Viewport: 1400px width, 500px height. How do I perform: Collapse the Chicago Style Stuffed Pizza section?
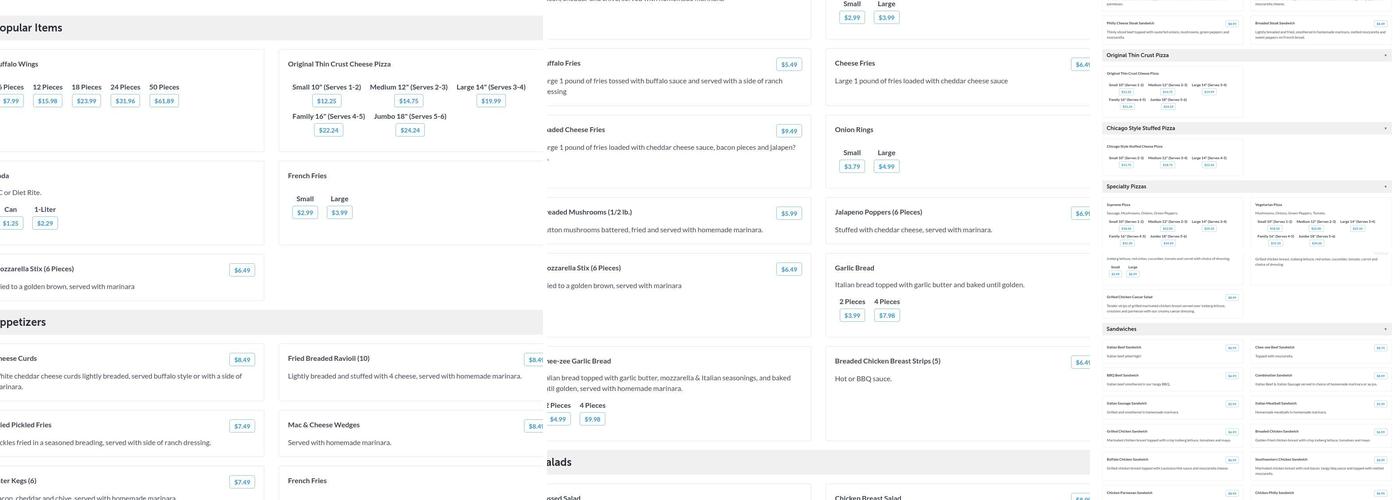tap(1385, 128)
